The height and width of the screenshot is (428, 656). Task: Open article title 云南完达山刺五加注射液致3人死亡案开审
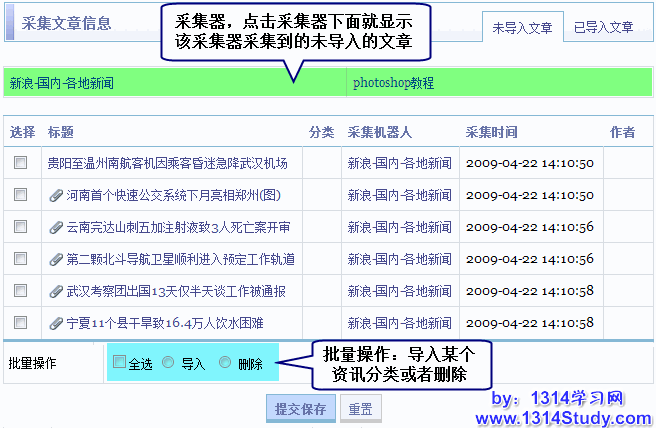(x=178, y=227)
